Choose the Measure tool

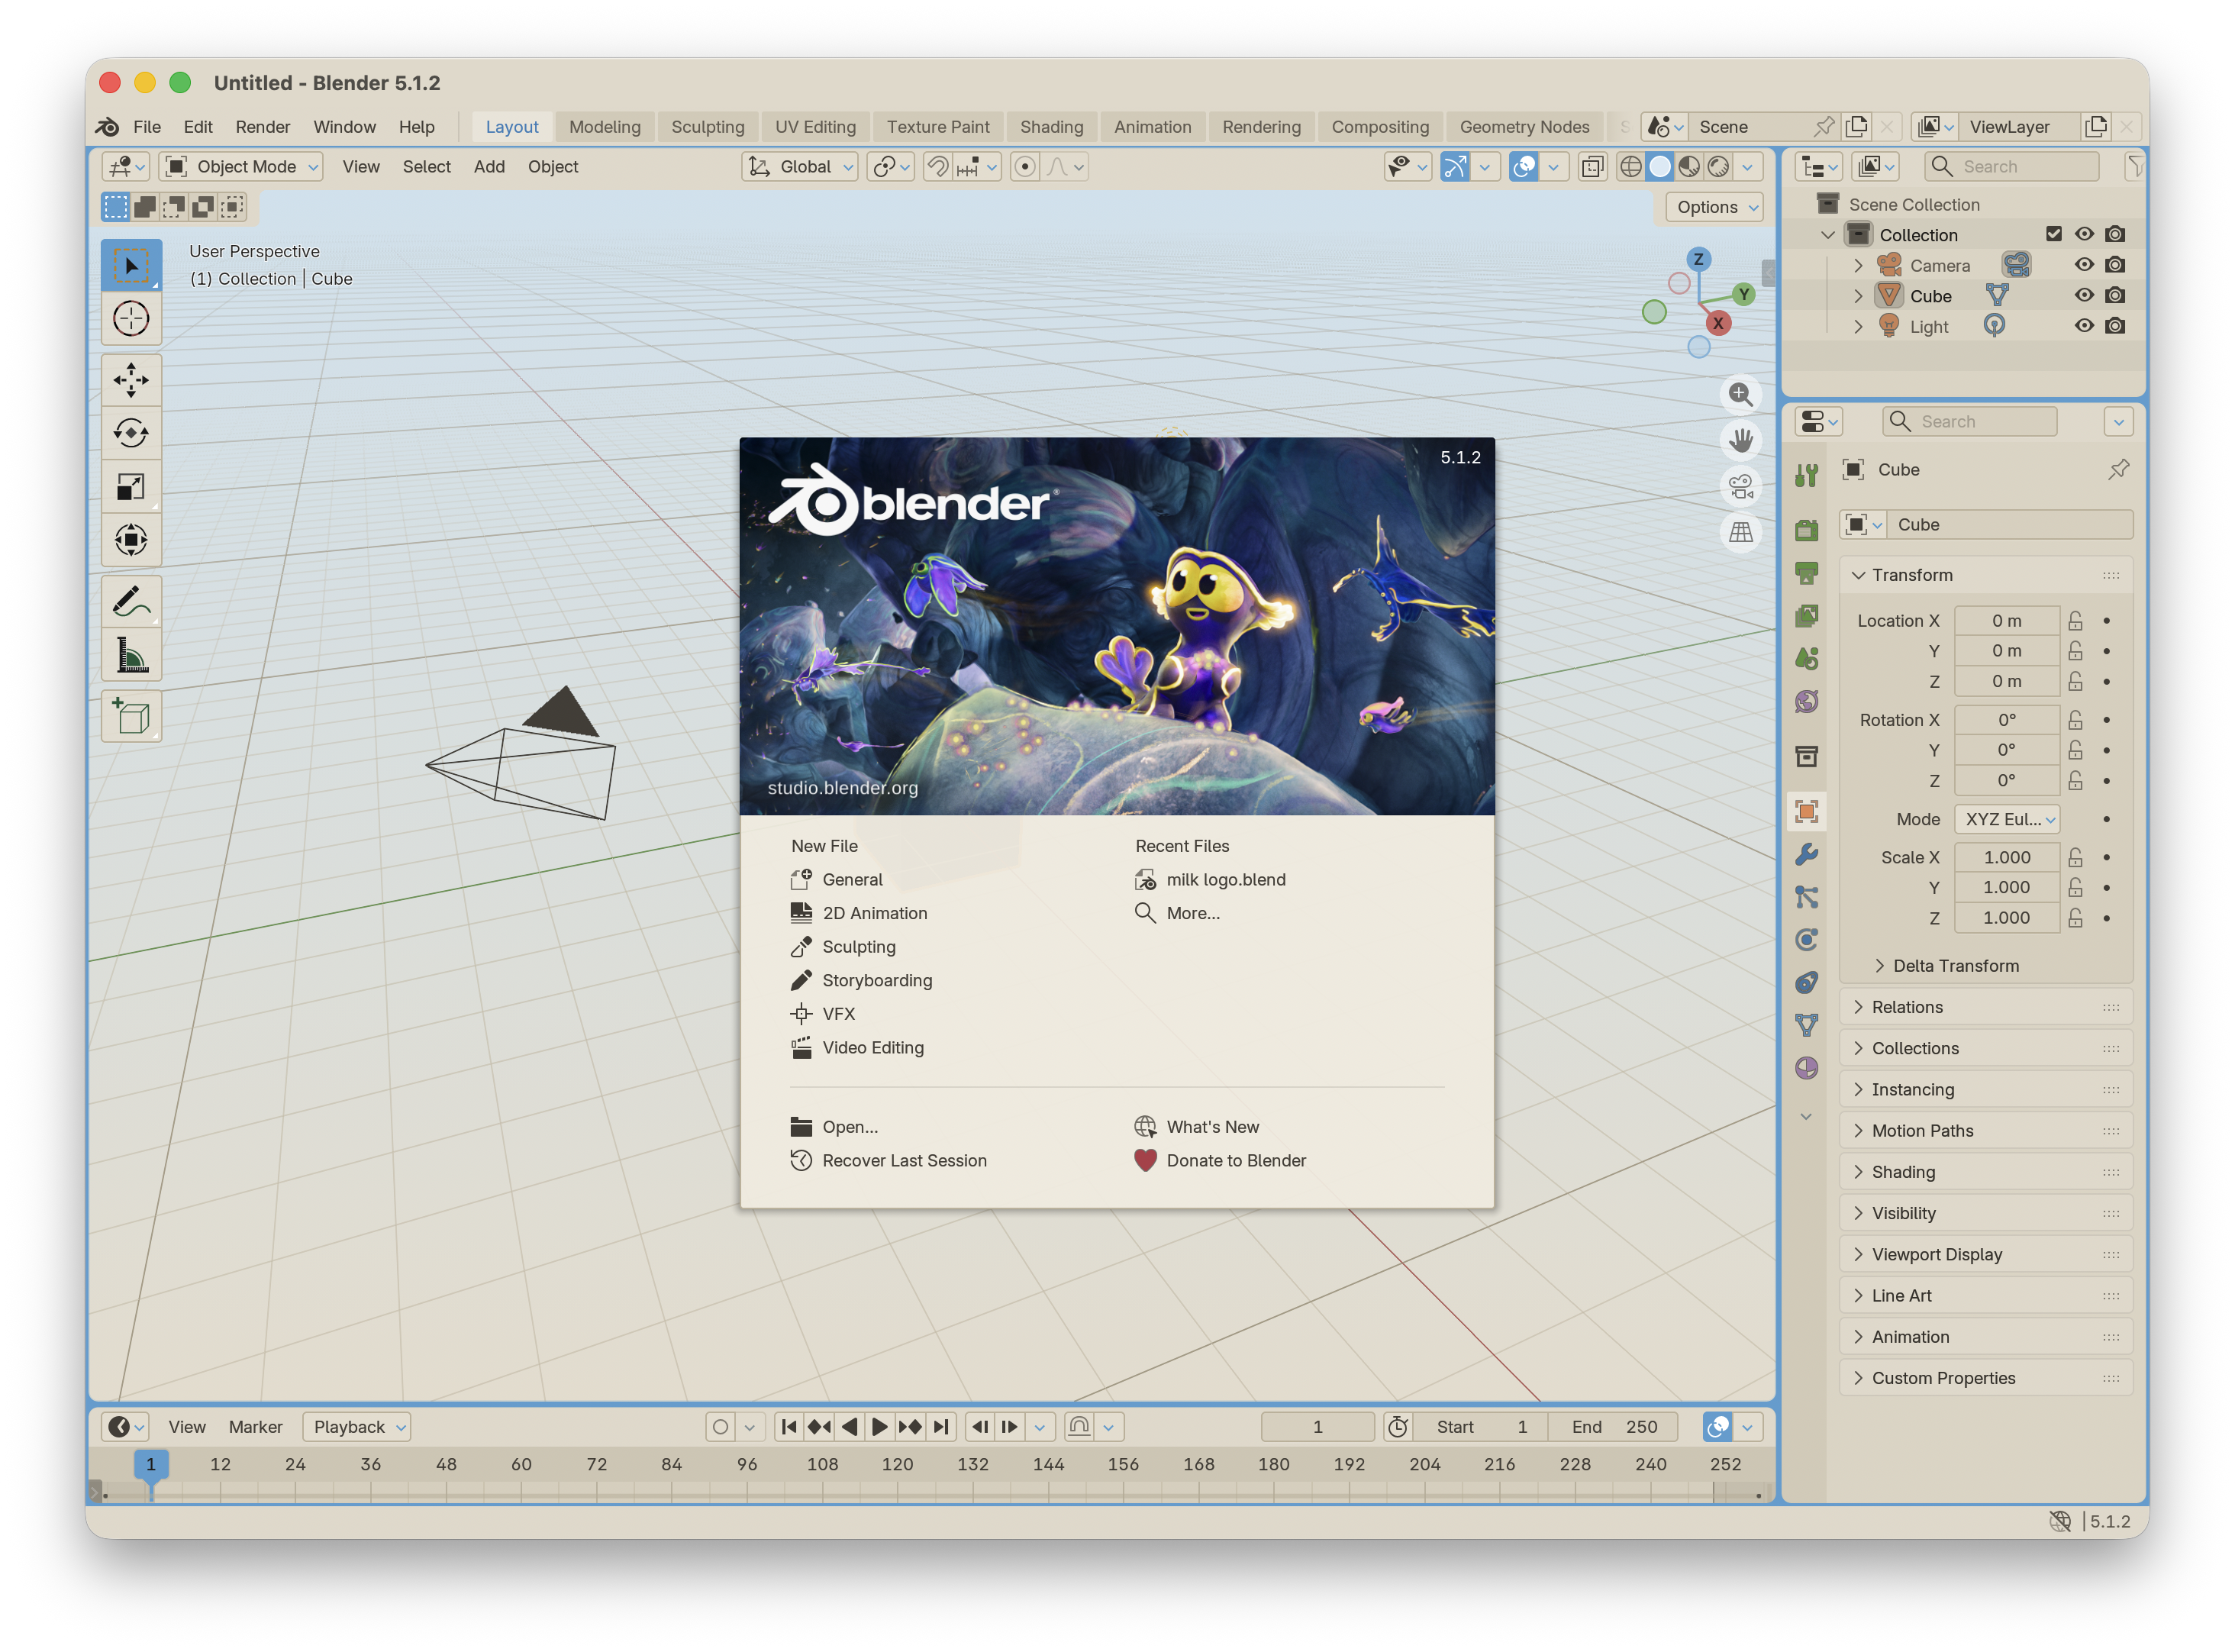click(x=131, y=656)
